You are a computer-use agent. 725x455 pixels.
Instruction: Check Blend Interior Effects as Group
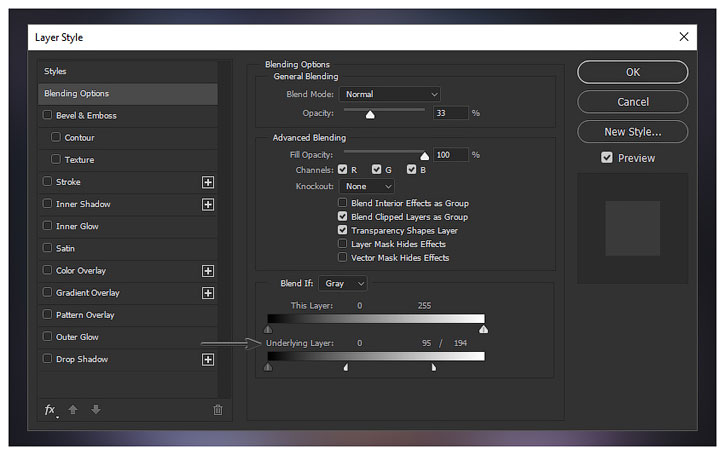click(343, 203)
